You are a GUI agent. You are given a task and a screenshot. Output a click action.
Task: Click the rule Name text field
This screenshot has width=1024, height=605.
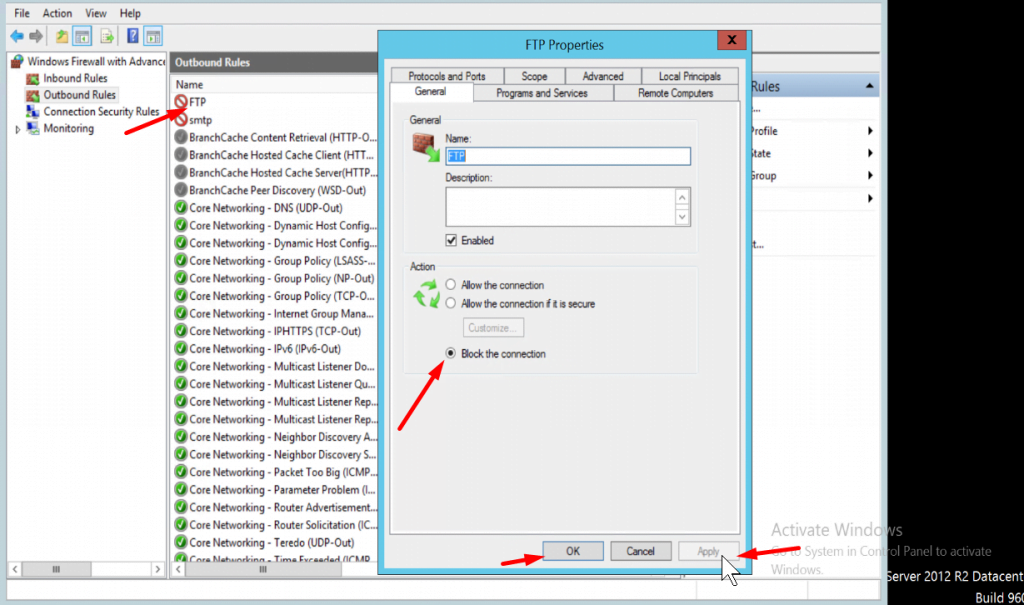coord(568,157)
